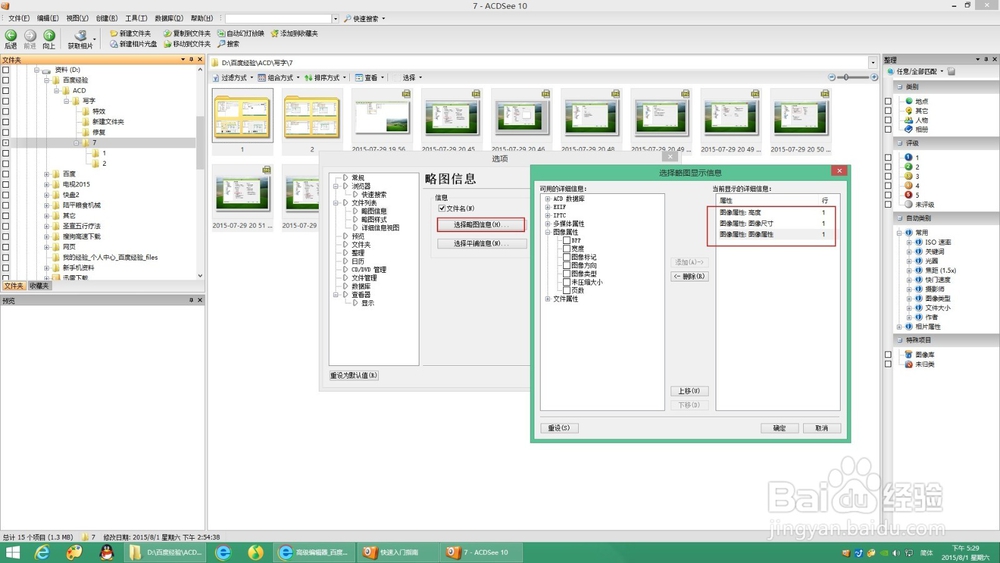Check the BPP checkbox under image attributes
This screenshot has width=1000, height=563.
566,240
